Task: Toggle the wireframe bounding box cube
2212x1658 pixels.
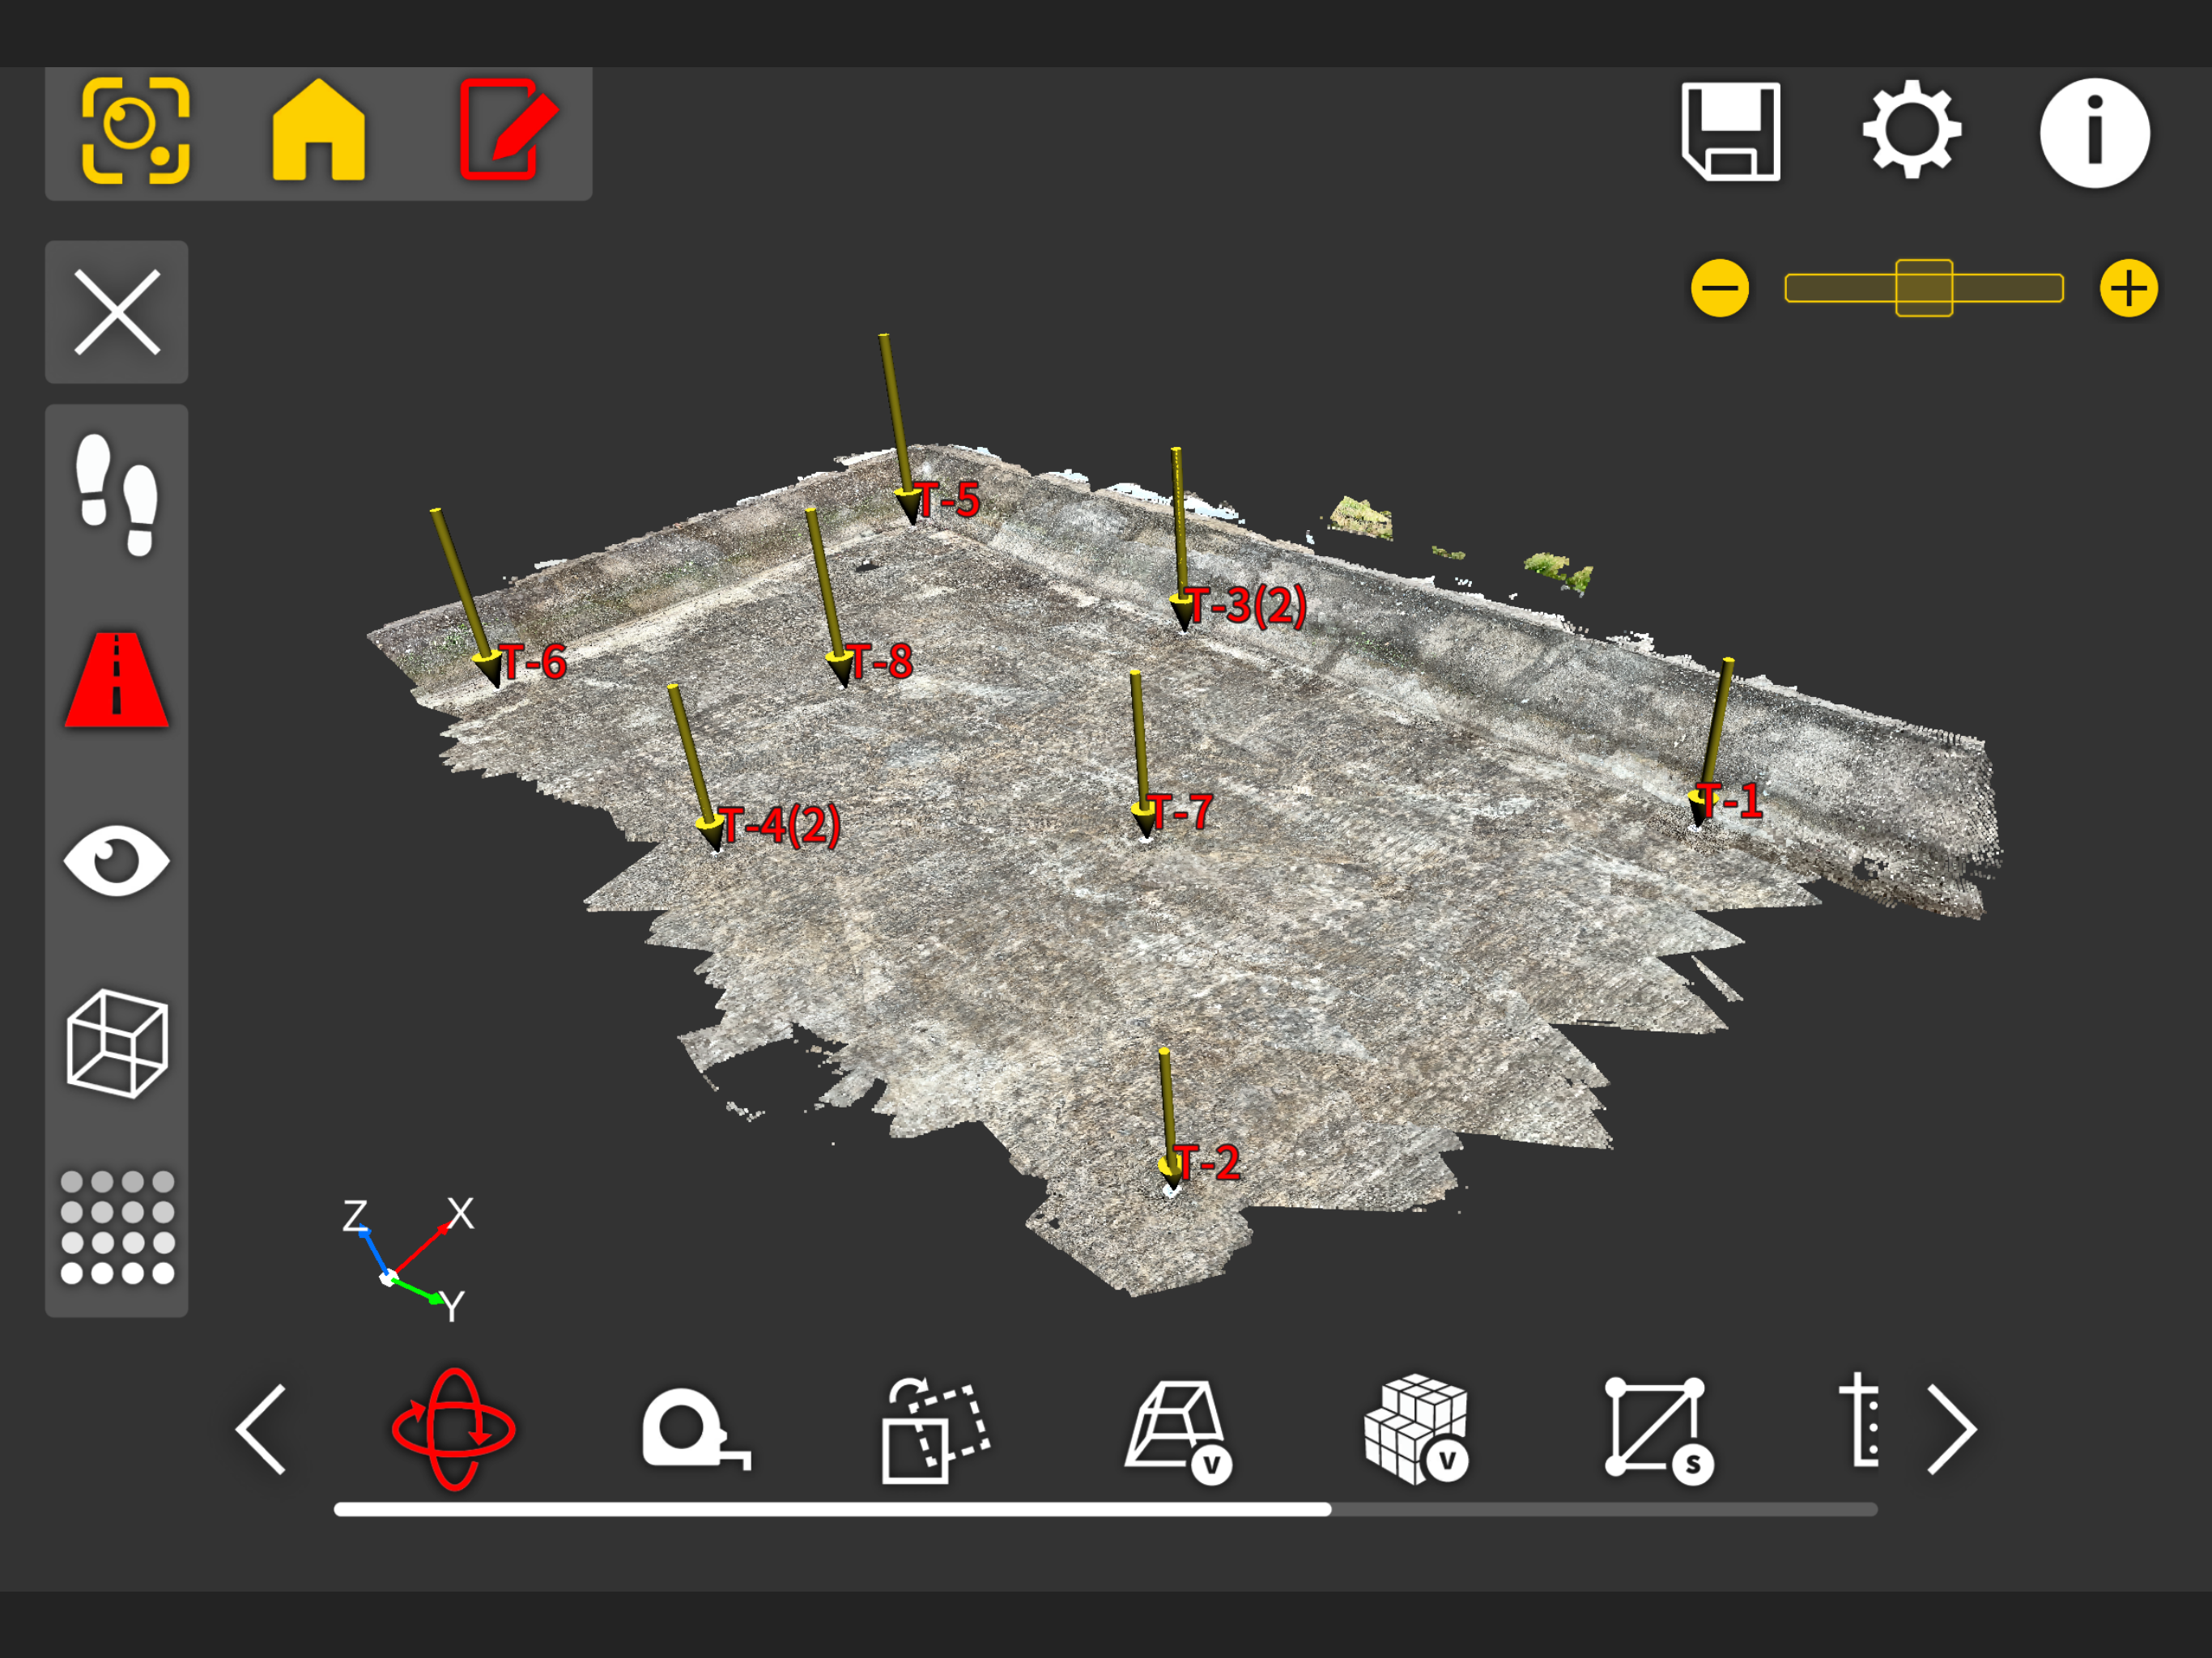Action: point(117,1044)
